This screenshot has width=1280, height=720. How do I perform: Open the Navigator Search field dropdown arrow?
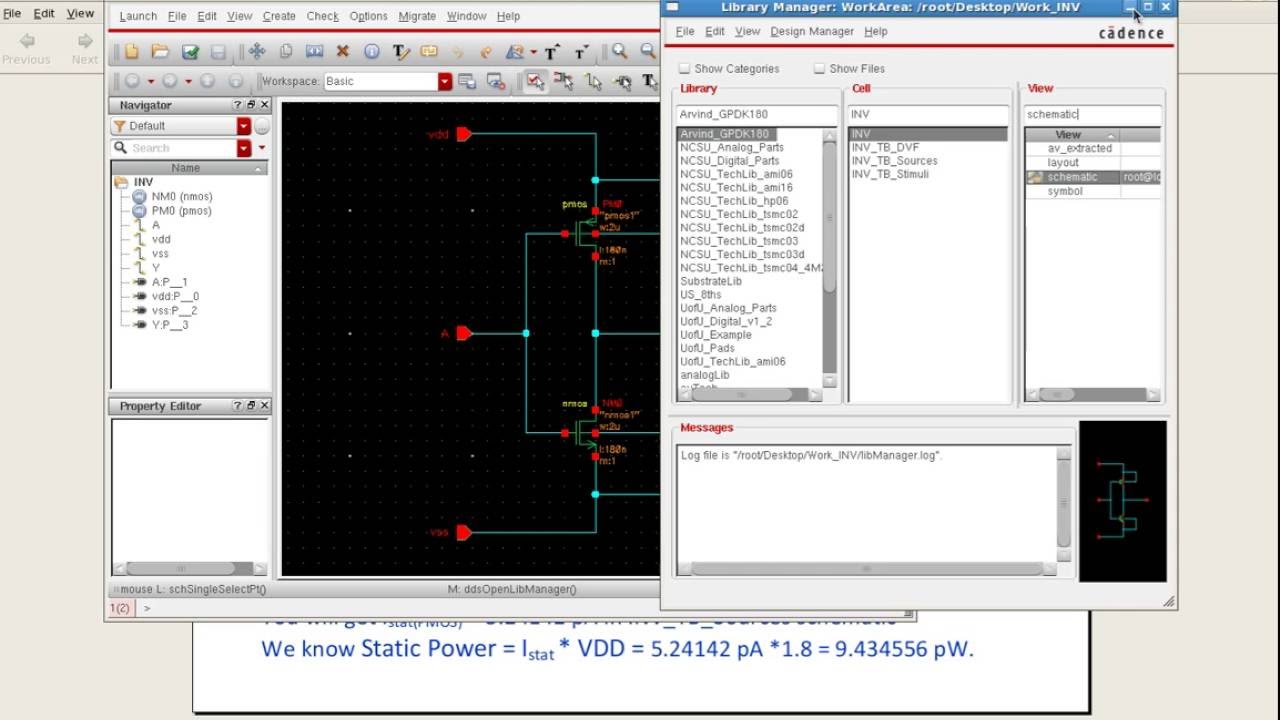click(243, 148)
